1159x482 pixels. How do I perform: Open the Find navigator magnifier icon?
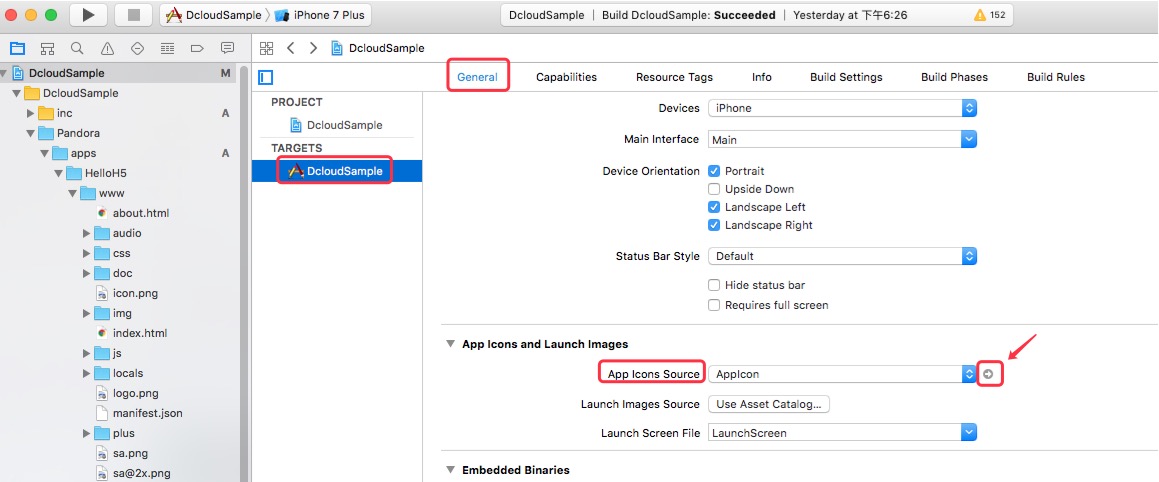(77, 49)
